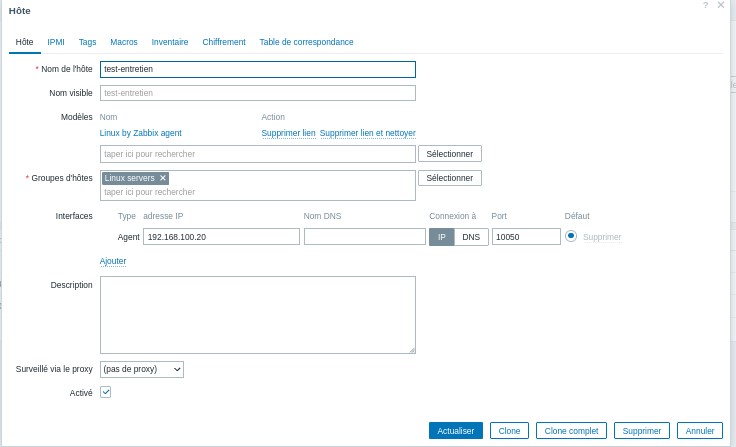Click the help question mark icon
Screen dimensions: 736x447
coord(705,5)
